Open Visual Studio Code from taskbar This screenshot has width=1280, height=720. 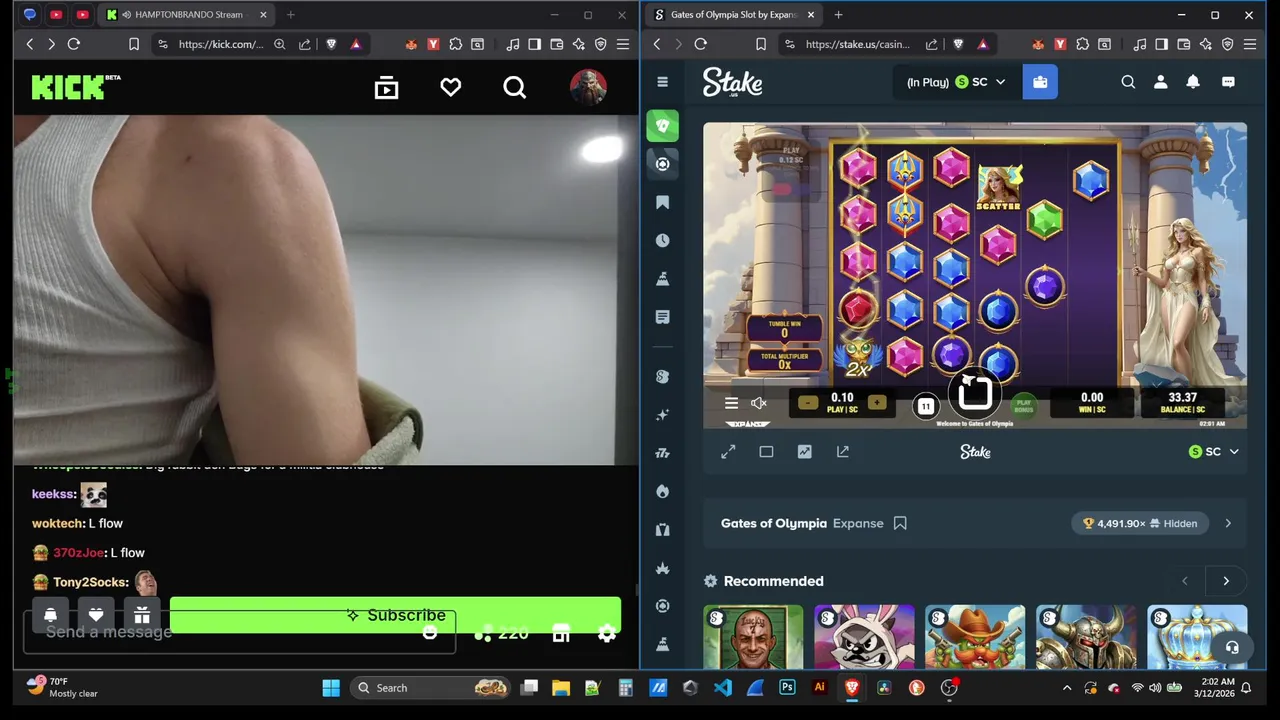(722, 687)
